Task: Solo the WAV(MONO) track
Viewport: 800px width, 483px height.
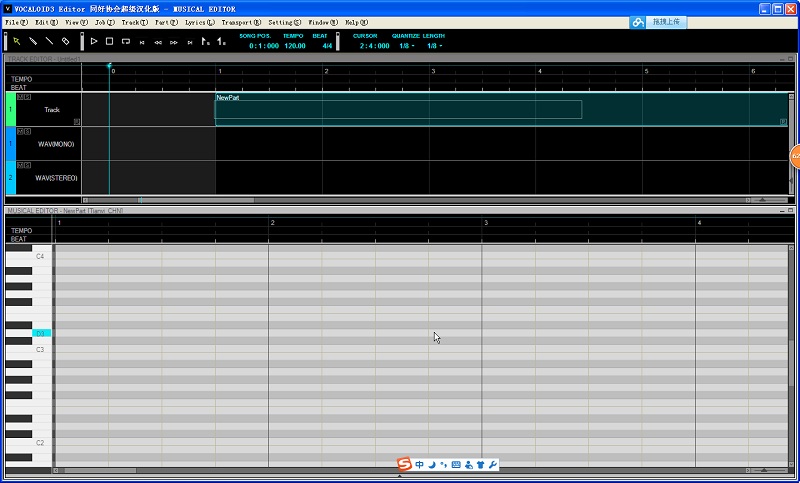Action: [x=27, y=131]
